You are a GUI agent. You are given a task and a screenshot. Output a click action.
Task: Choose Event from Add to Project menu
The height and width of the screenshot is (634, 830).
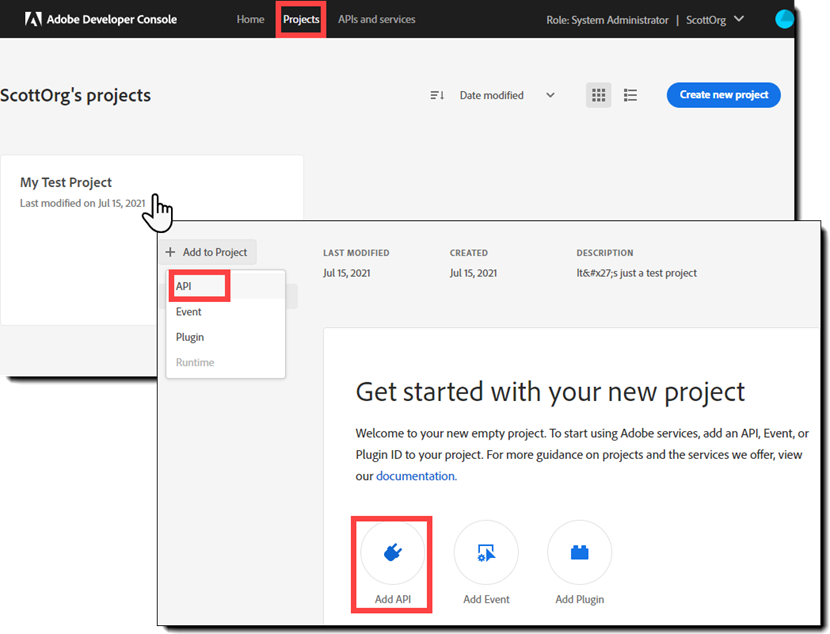pos(225,312)
